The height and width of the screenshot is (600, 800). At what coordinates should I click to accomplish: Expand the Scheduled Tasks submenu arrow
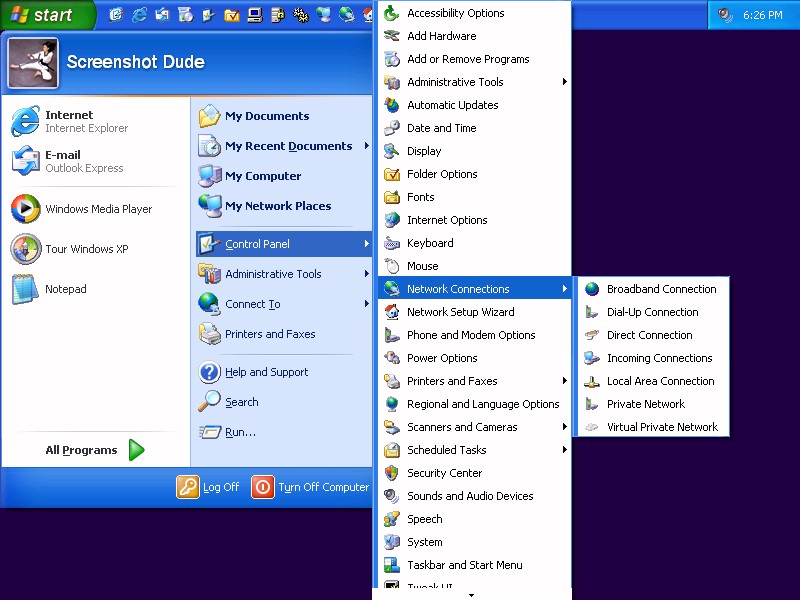[565, 450]
